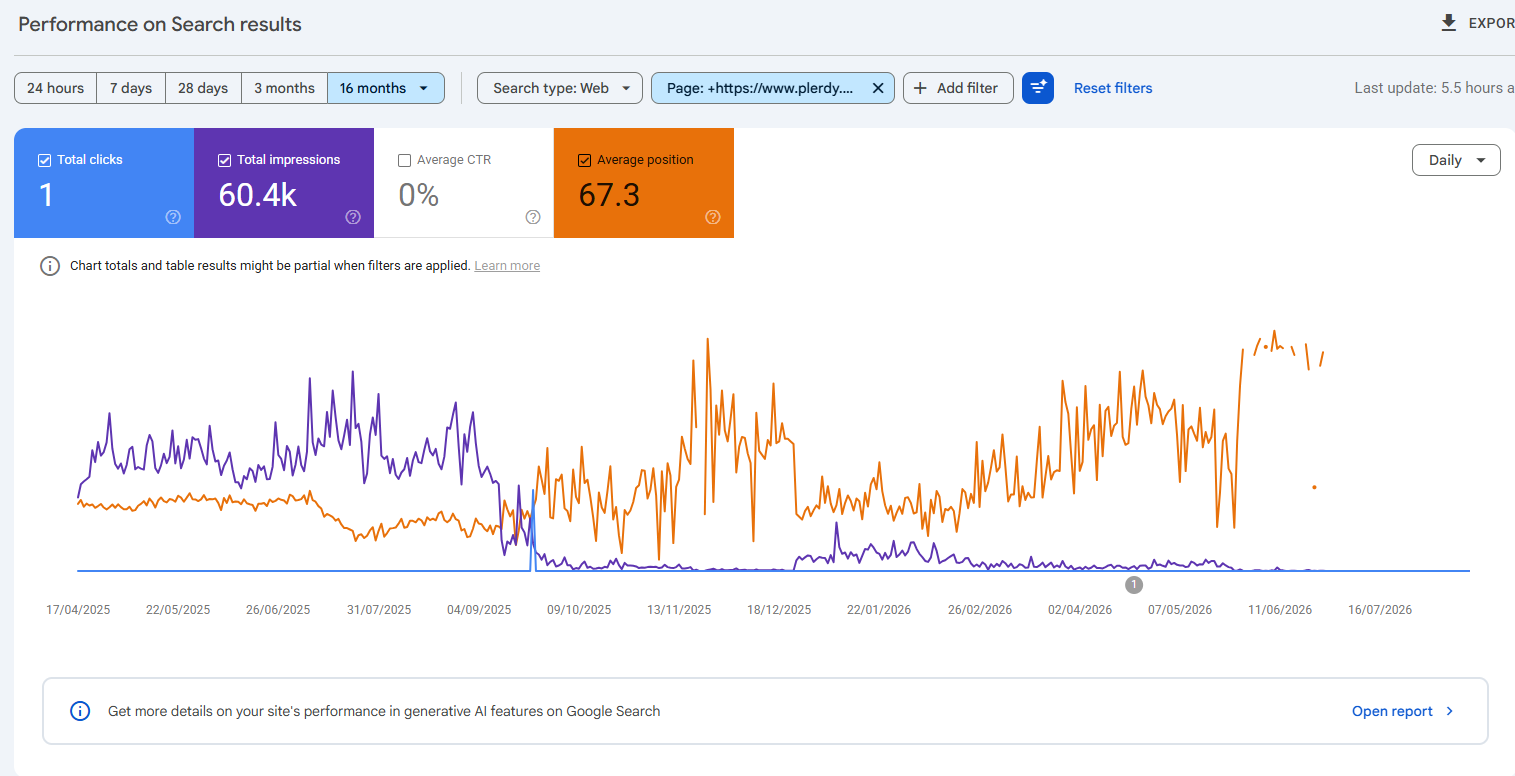1515x776 pixels.
Task: Enable the Average CTR checkbox
Action: coord(404,160)
